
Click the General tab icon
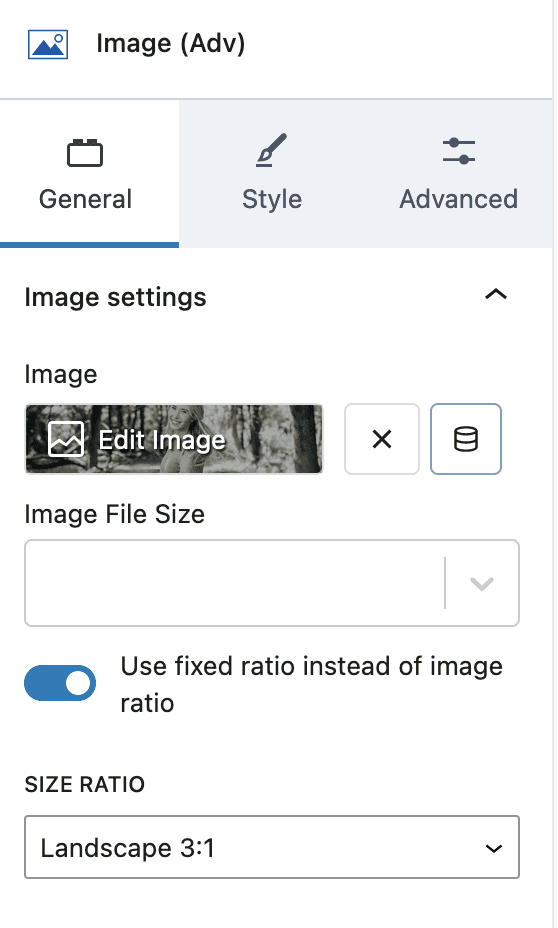click(85, 153)
